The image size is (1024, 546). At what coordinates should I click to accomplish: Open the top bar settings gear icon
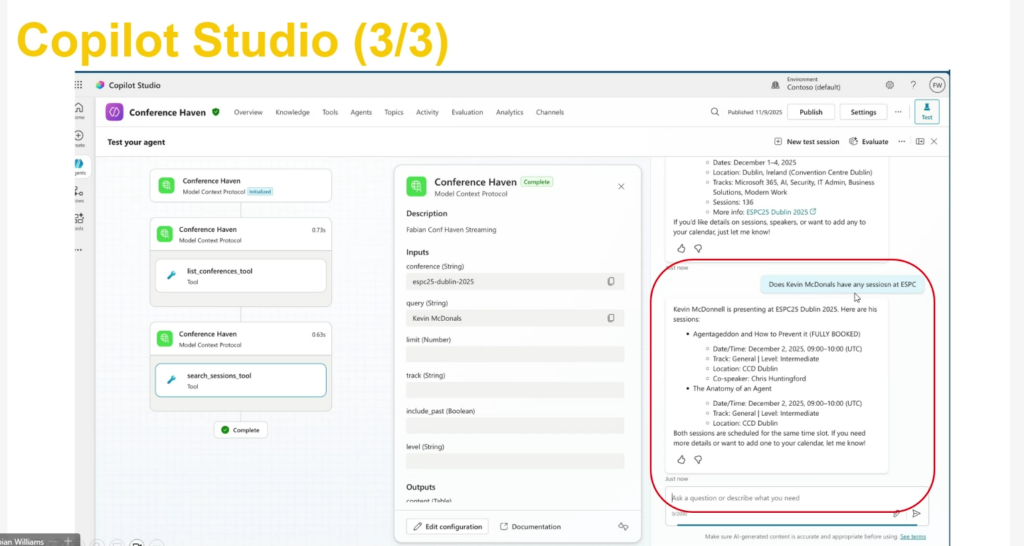(889, 85)
